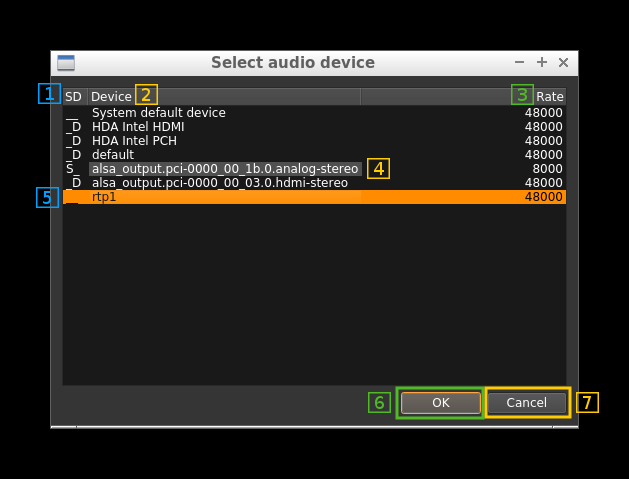
Task: Select the HDA Intel HDMI device
Action: point(138,127)
